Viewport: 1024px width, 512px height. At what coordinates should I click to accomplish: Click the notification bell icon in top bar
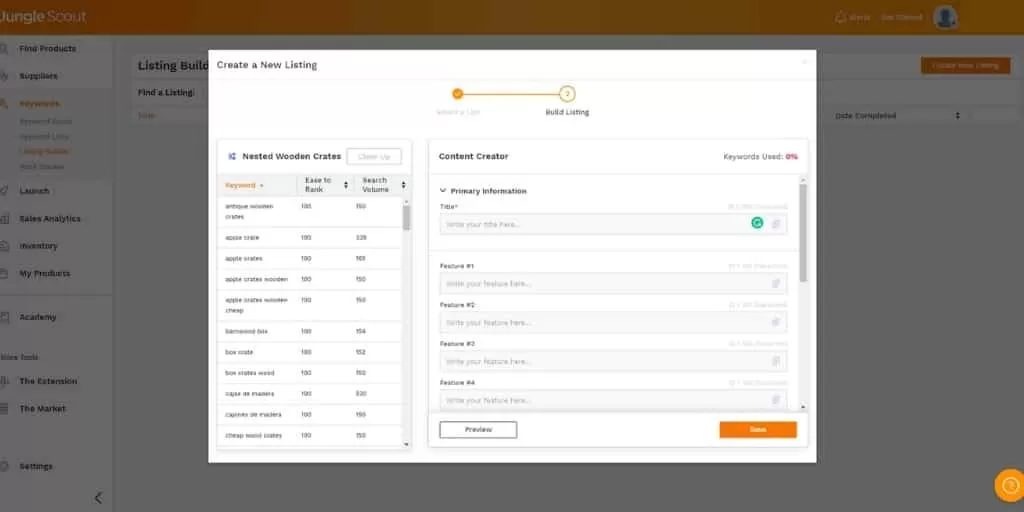point(840,17)
